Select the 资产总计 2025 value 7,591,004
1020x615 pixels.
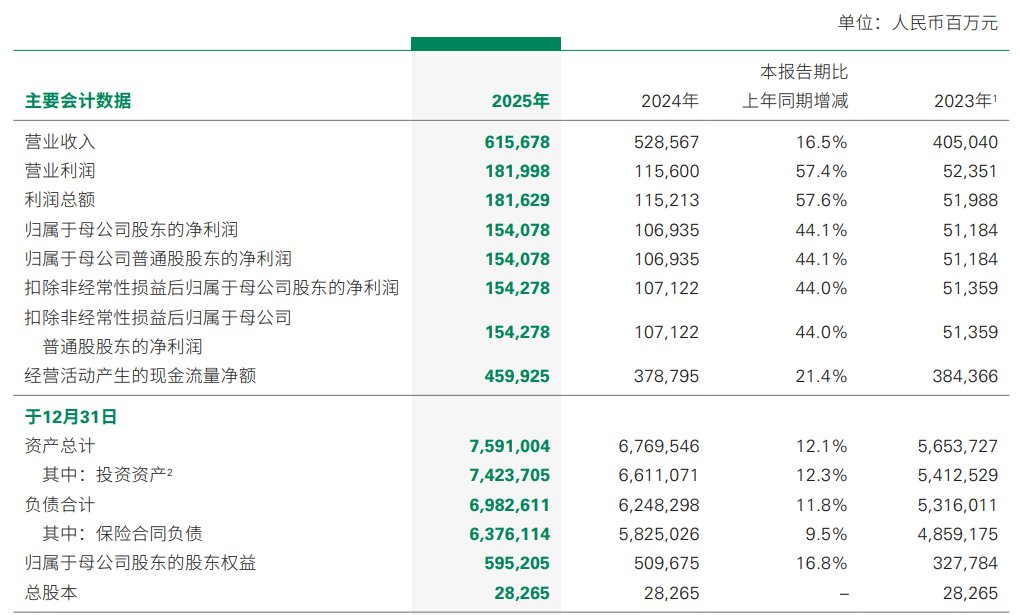click(508, 446)
